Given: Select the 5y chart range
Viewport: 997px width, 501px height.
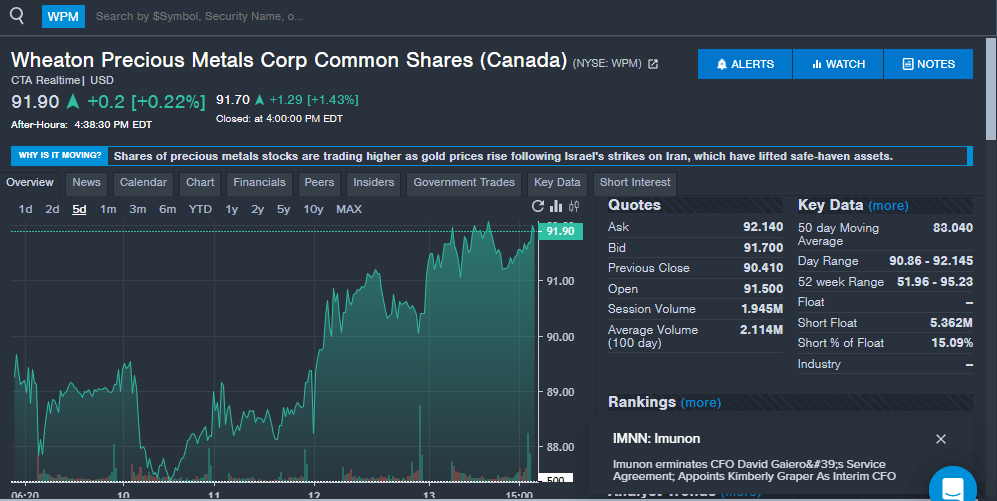Looking at the screenshot, I should coord(284,209).
